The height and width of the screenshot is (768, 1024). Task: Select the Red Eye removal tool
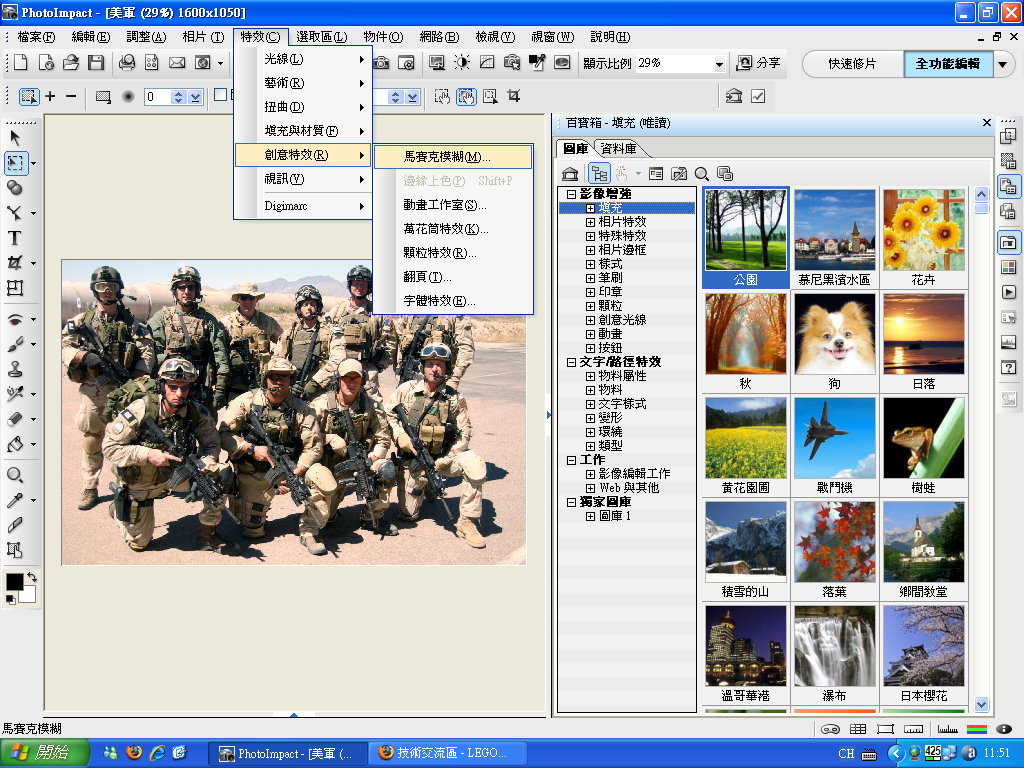click(14, 319)
